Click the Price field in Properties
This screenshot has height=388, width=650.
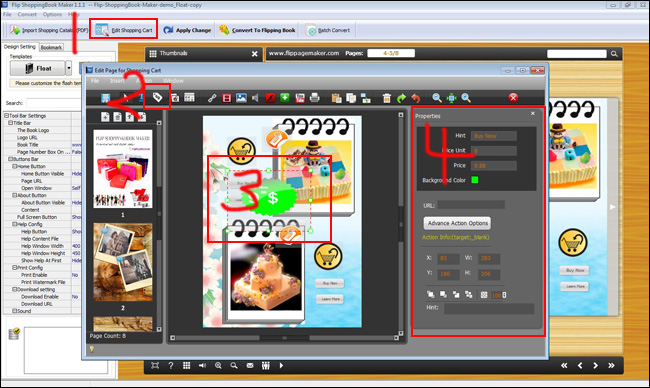pos(494,165)
